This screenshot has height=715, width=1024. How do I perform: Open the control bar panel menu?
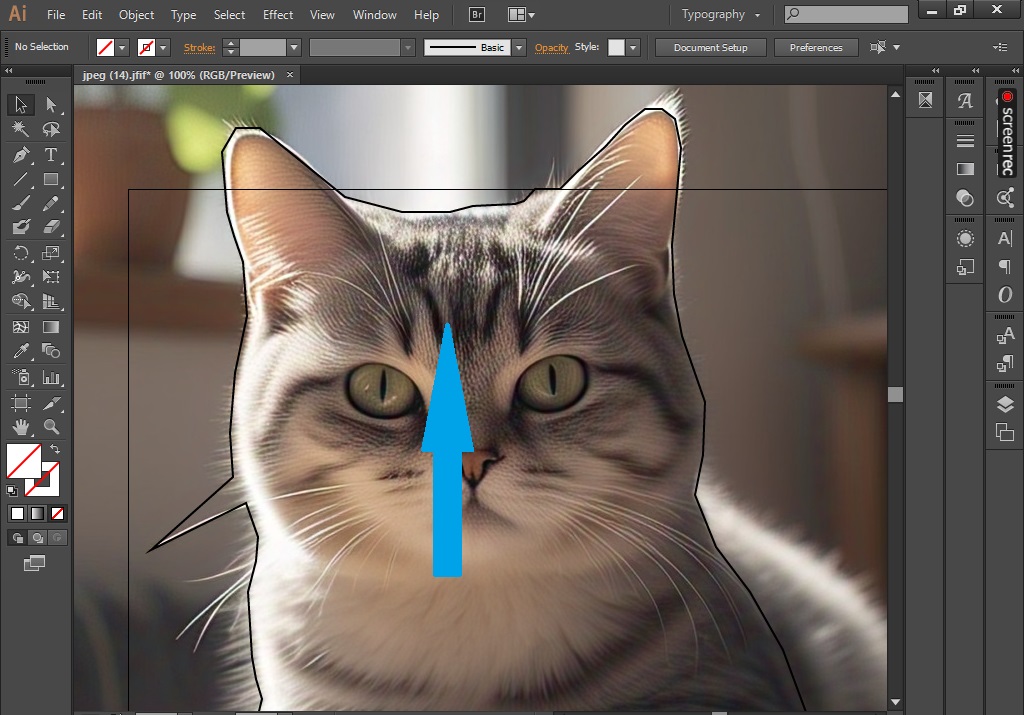[x=1000, y=47]
